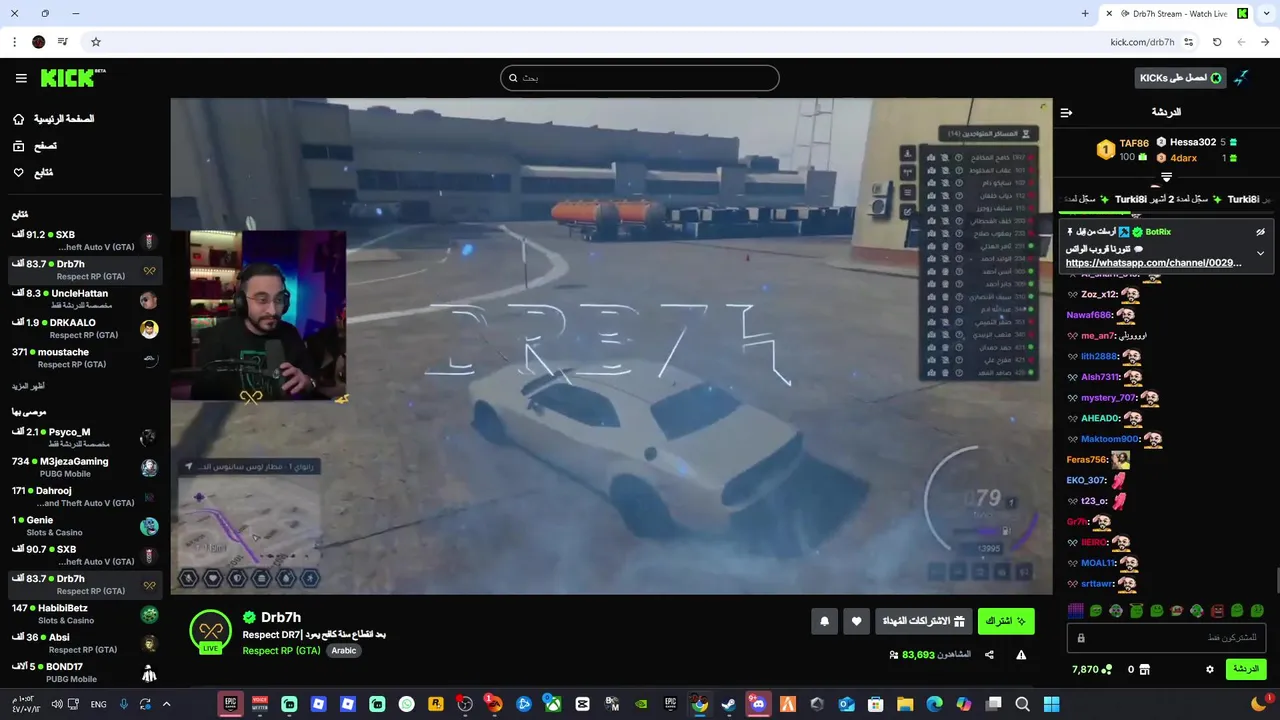Select red angry emote in emote bar
The height and width of the screenshot is (720, 1280).
[x=1217, y=610]
